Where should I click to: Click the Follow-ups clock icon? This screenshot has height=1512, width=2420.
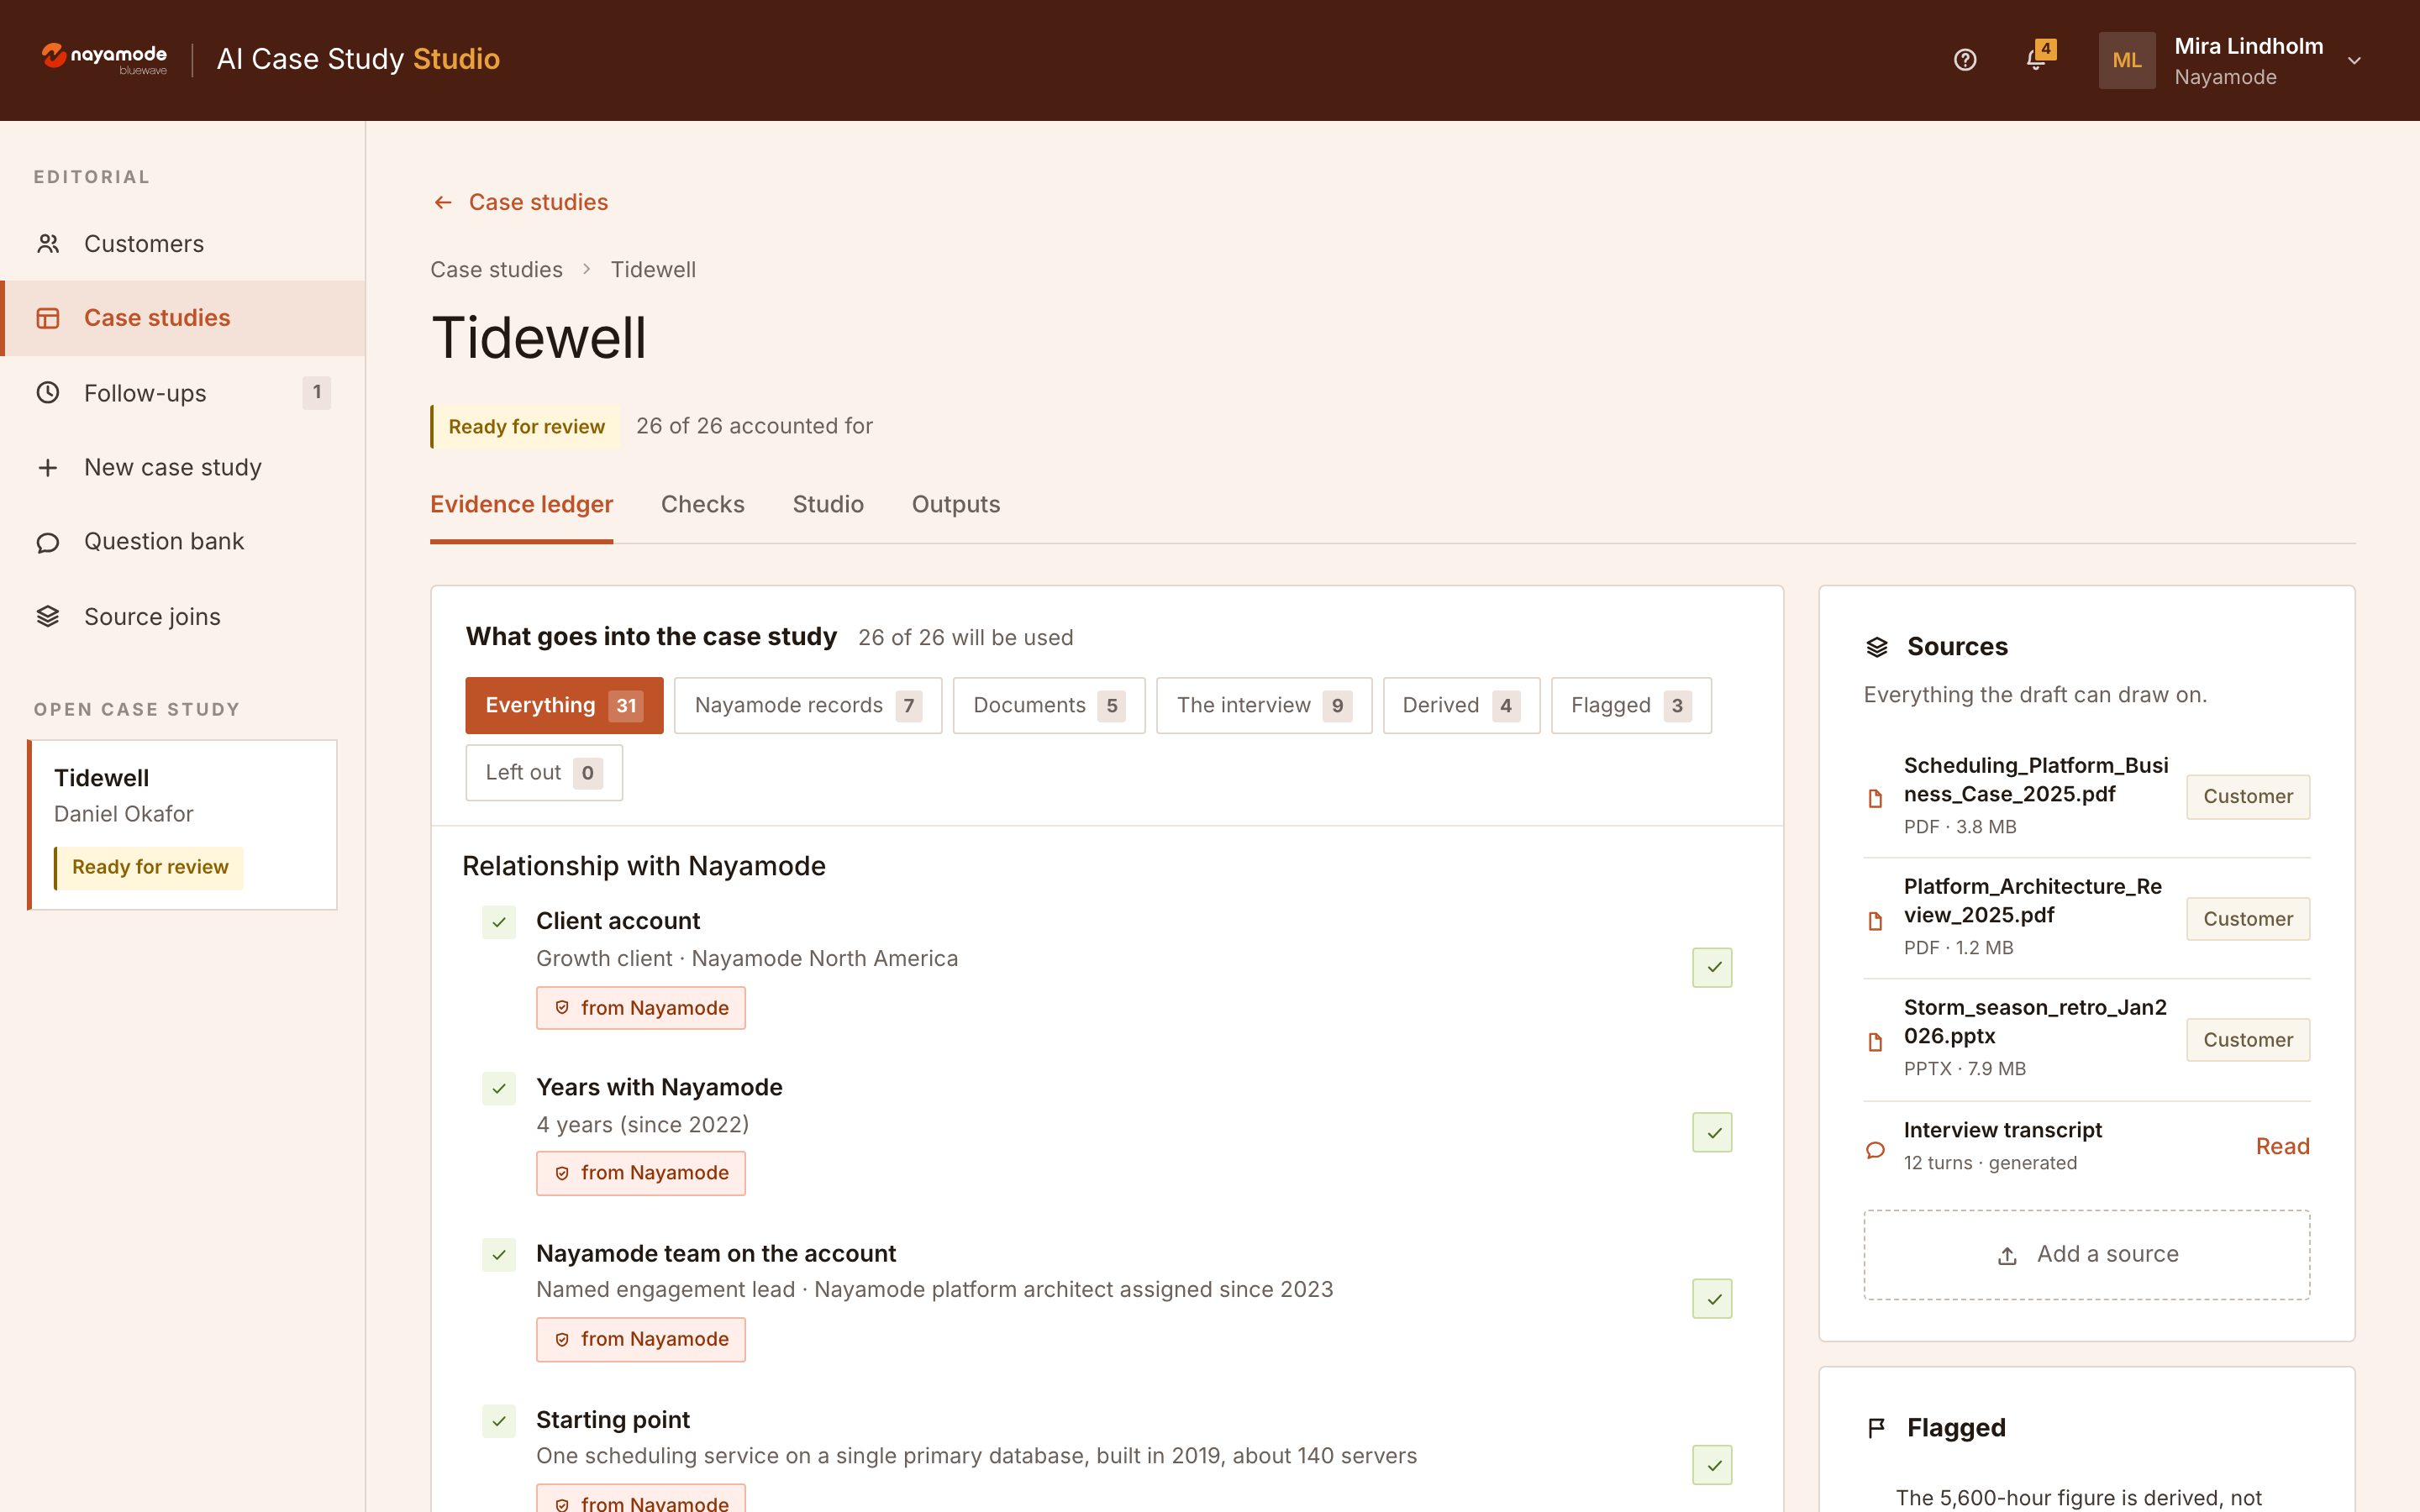tap(48, 393)
